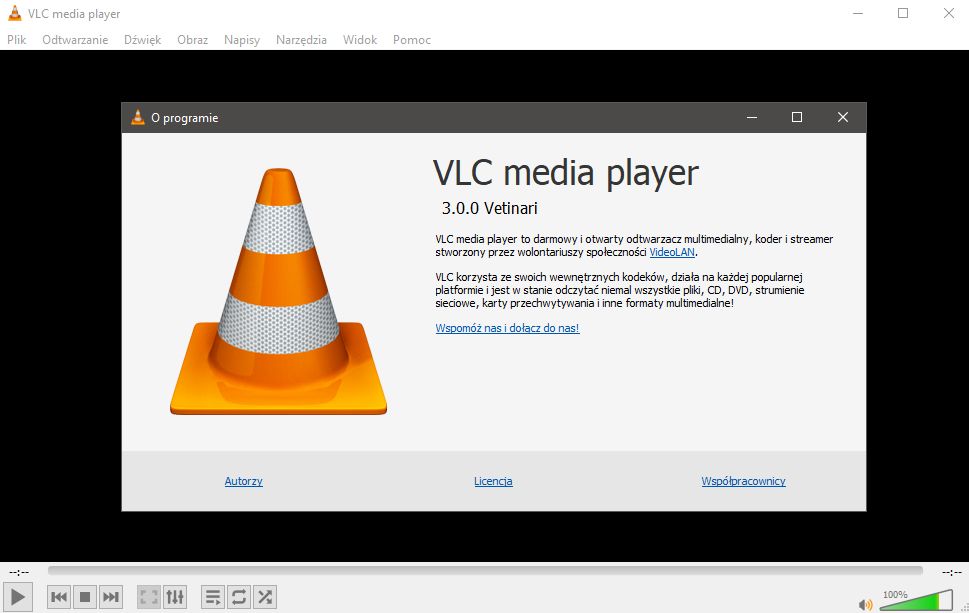Click the large VLC cone logo
This screenshot has height=613, width=969.
(x=279, y=291)
